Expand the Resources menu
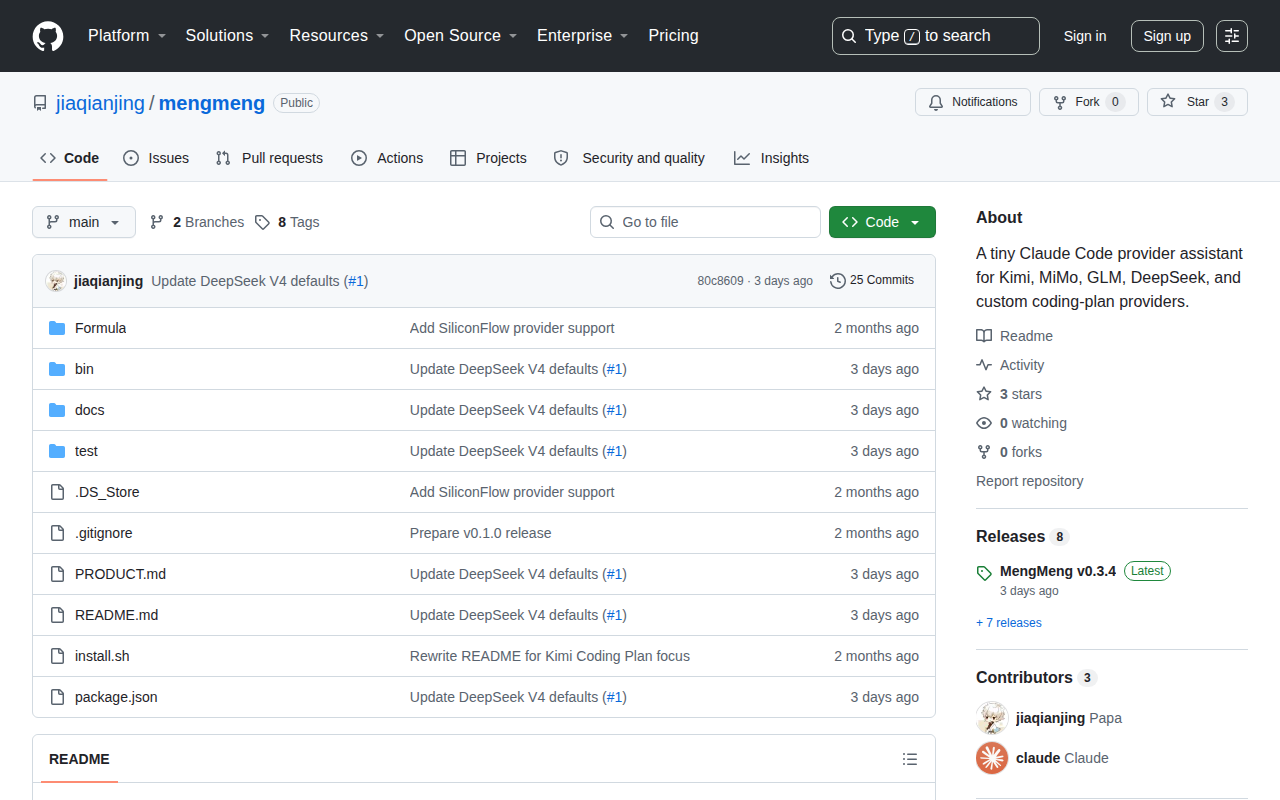Screen dimensions: 1280x800 point(337,36)
